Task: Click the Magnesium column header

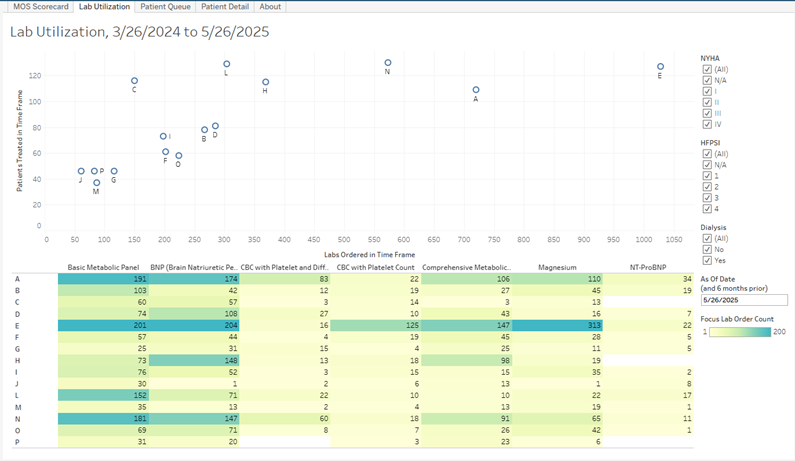Action: tap(557, 267)
